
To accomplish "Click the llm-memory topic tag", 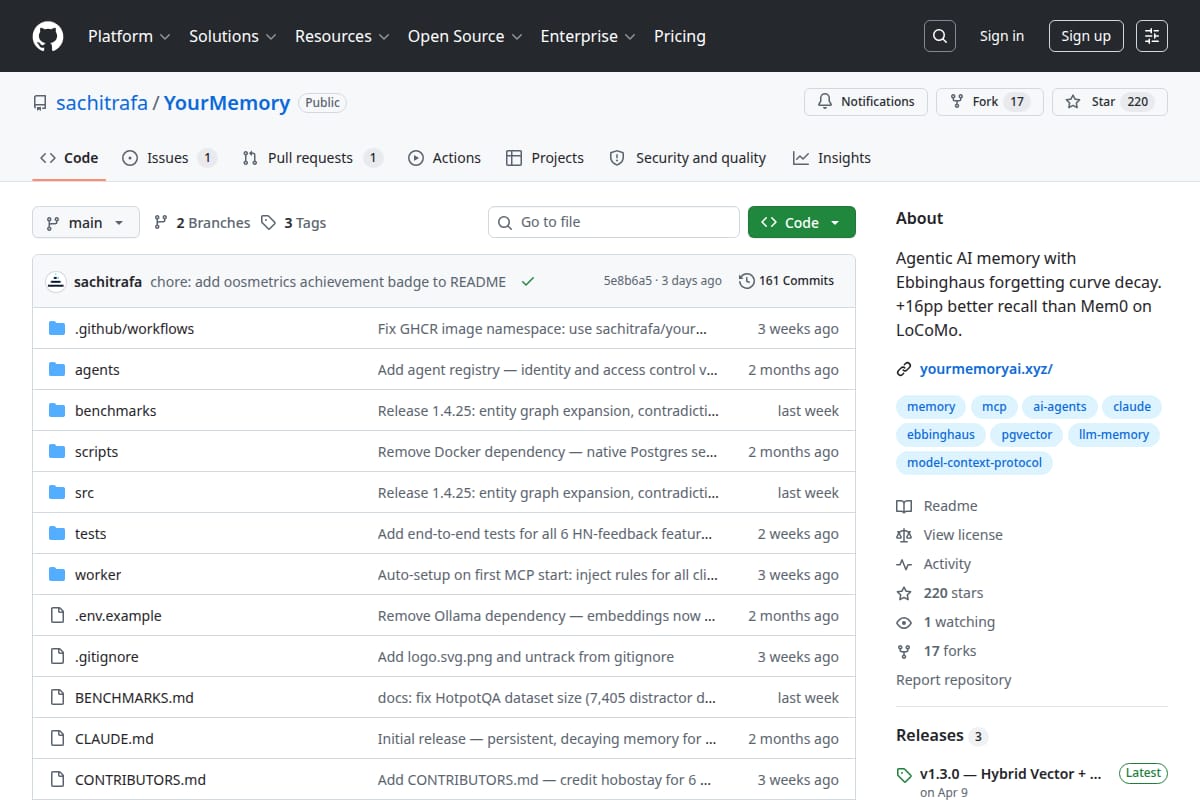I will point(1114,435).
